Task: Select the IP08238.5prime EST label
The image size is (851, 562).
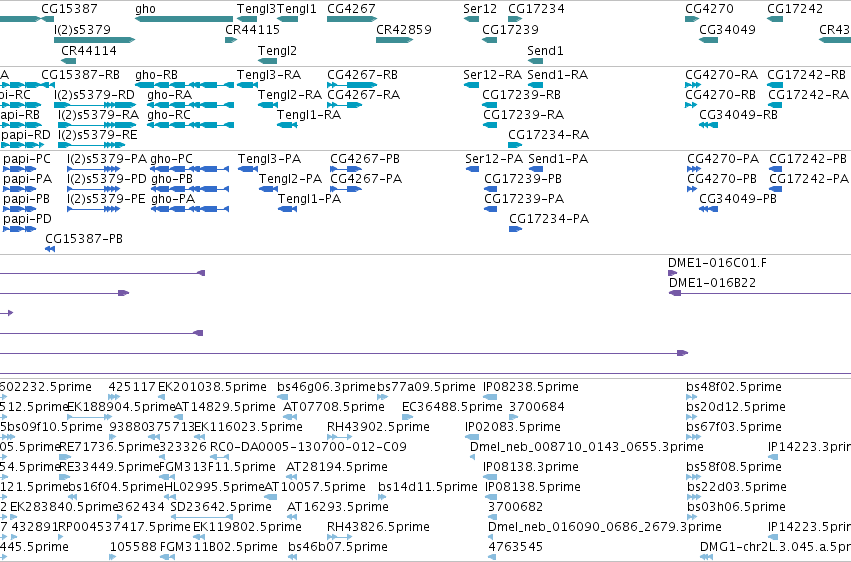Action: (531, 387)
